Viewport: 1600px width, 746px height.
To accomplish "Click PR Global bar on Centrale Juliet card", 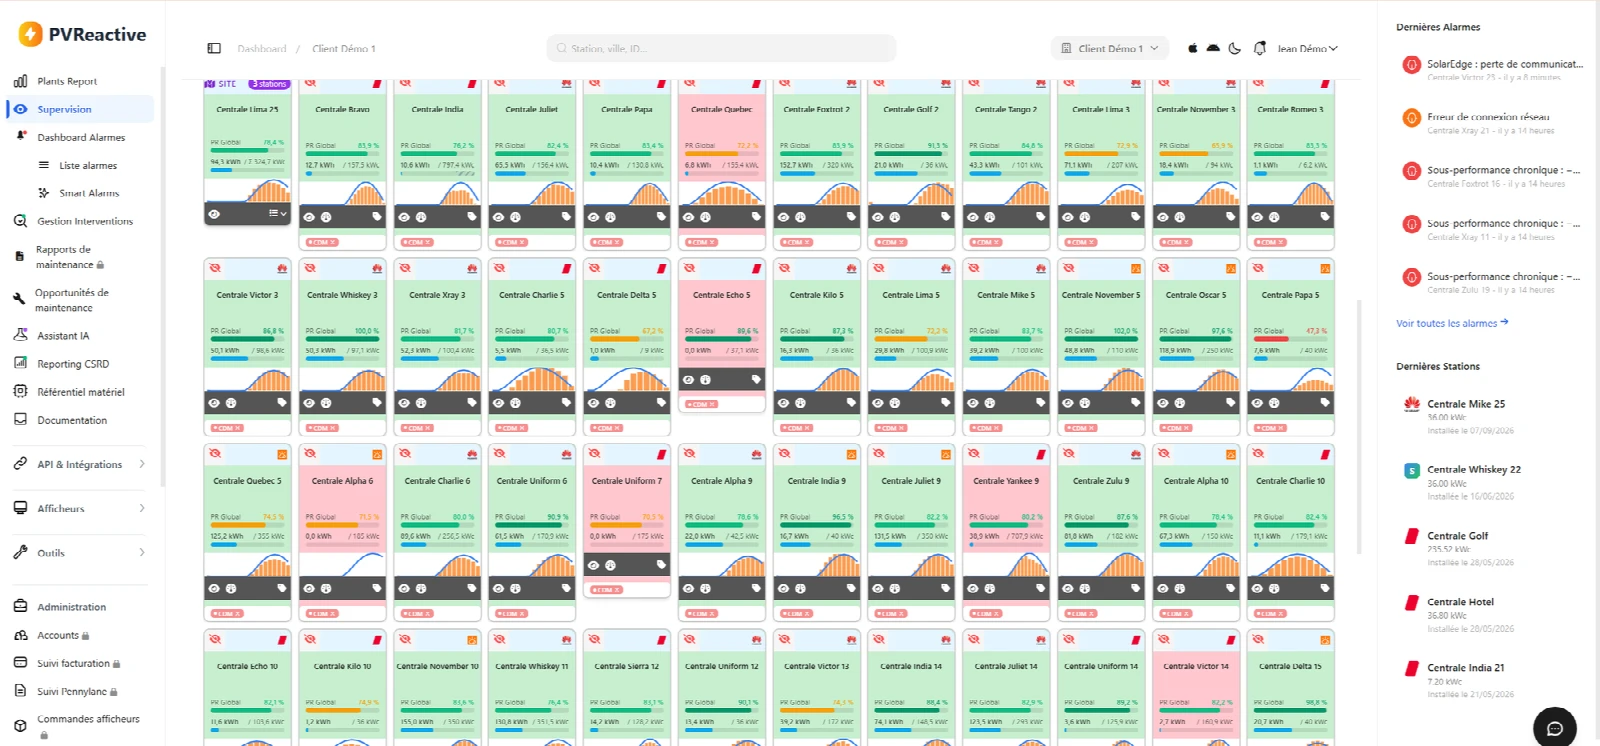I will 532,154.
